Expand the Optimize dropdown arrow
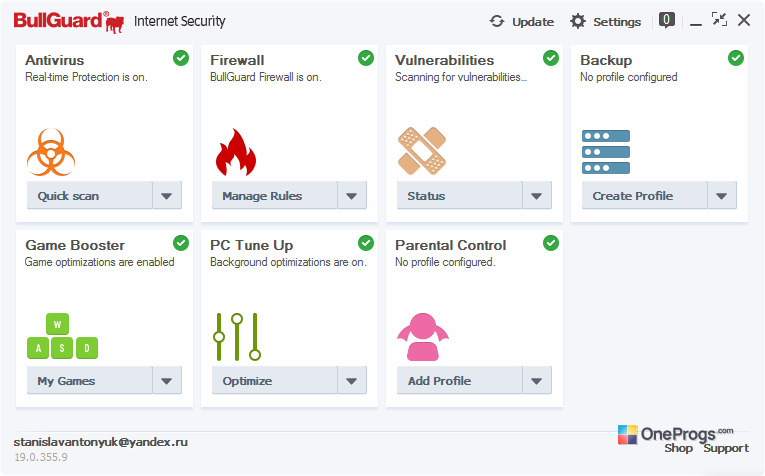 point(352,380)
